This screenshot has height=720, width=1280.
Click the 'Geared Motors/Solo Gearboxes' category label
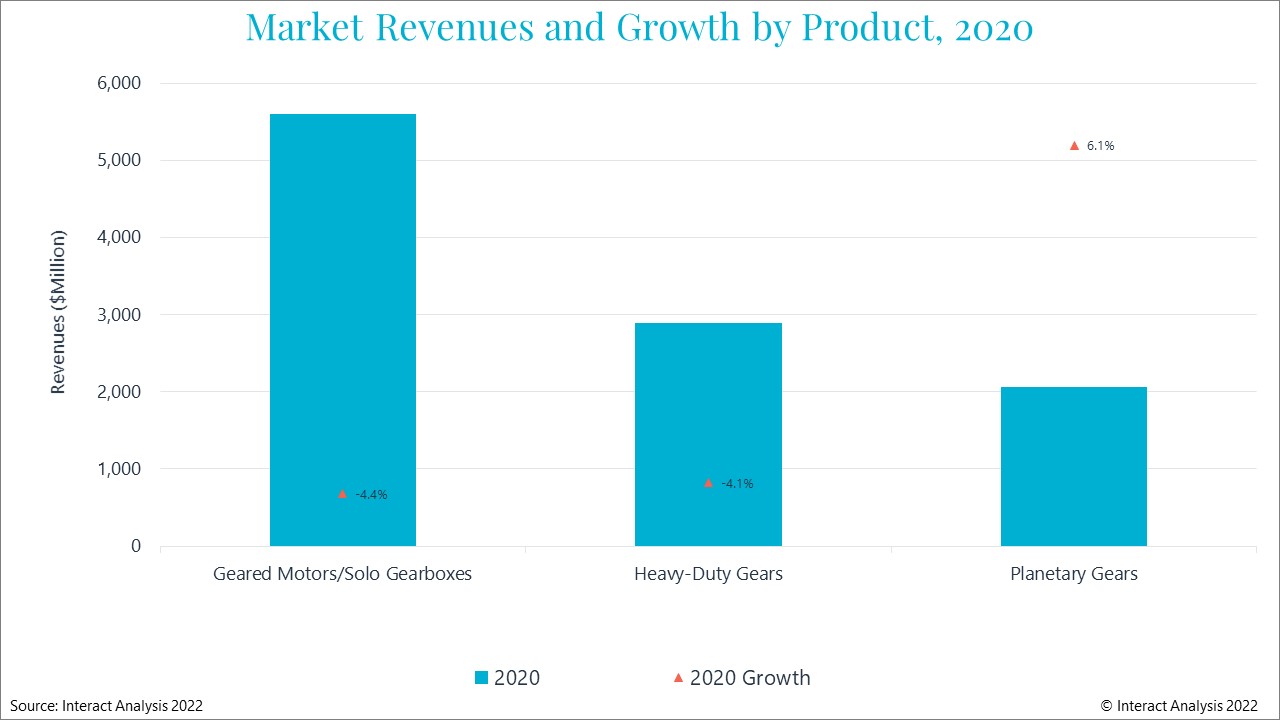pyautogui.click(x=343, y=575)
